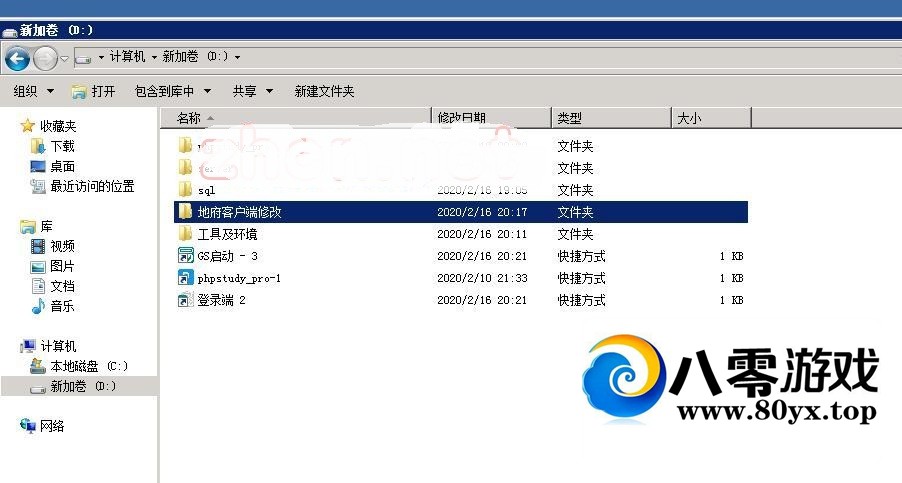
Task: Open the 组织 menu
Action: click(33, 91)
